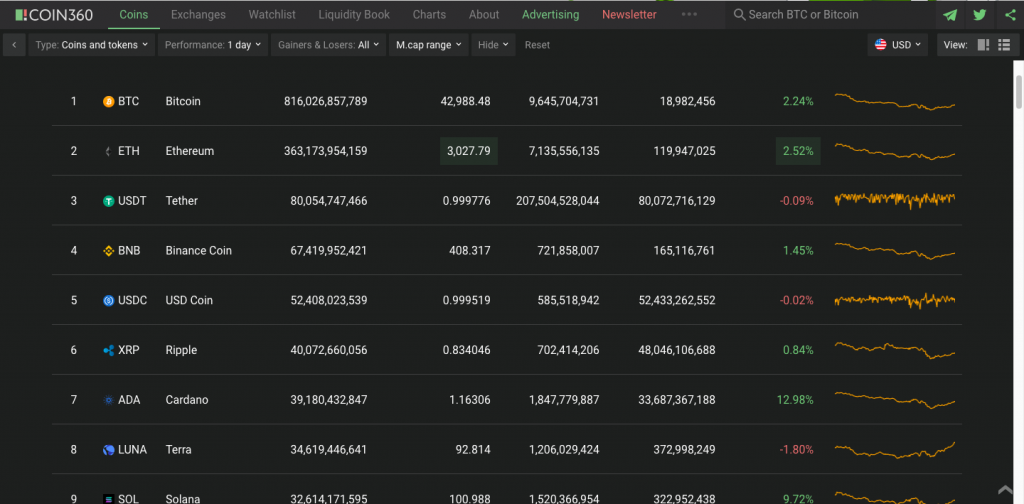
Task: Switch to list view icon
Action: pyautogui.click(x=1004, y=45)
